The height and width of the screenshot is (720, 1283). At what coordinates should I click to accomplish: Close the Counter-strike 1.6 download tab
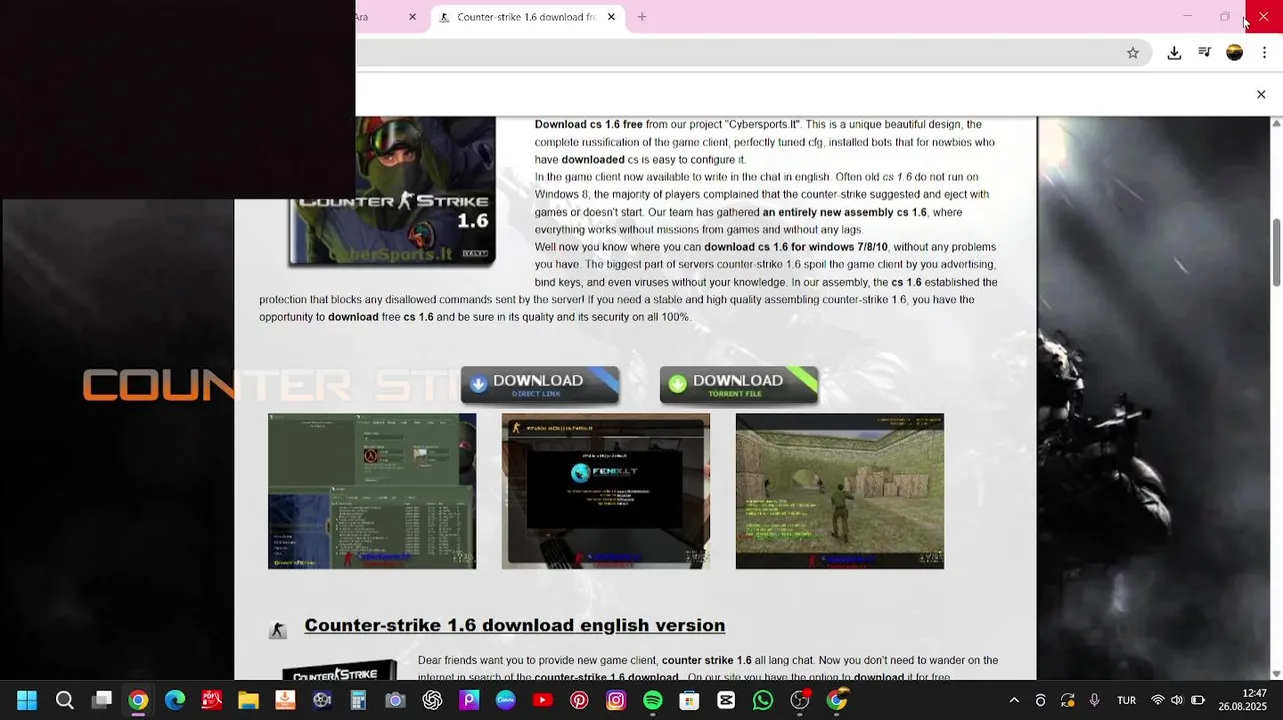coord(611,17)
